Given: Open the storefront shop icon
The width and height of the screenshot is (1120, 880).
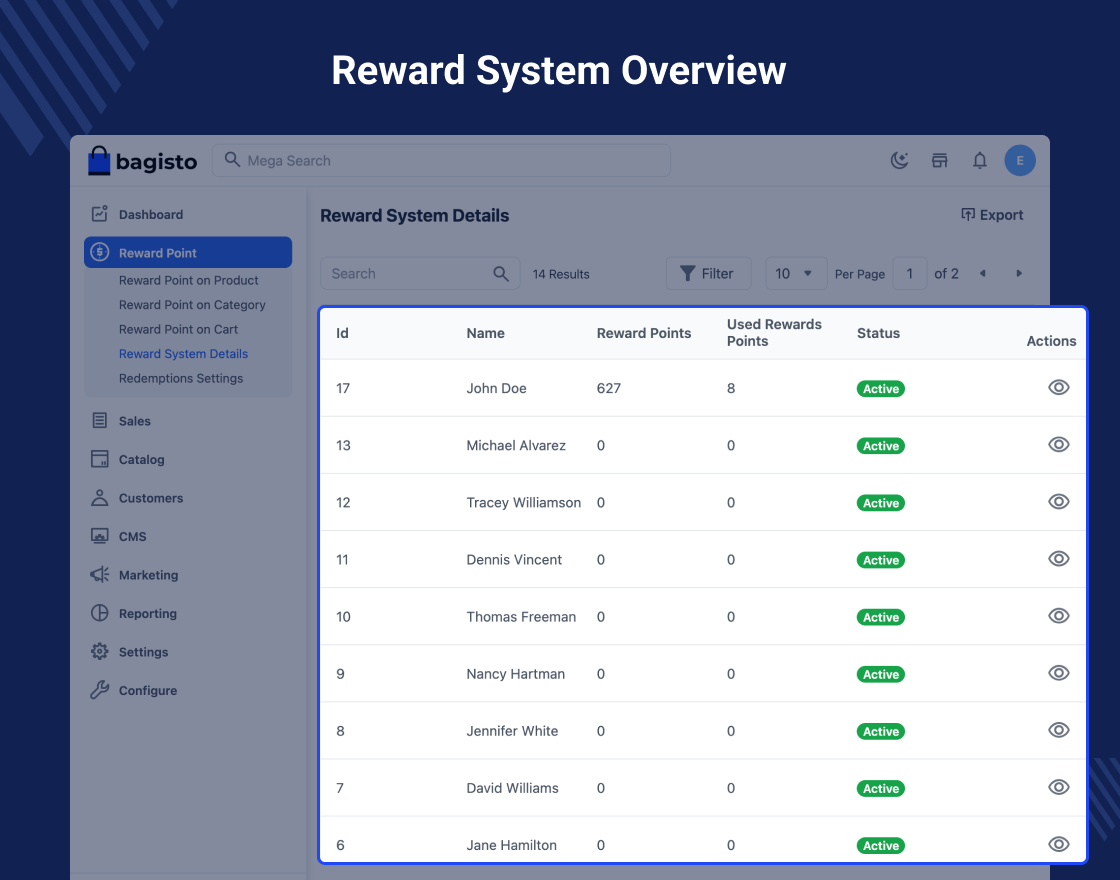Looking at the screenshot, I should tap(939, 161).
